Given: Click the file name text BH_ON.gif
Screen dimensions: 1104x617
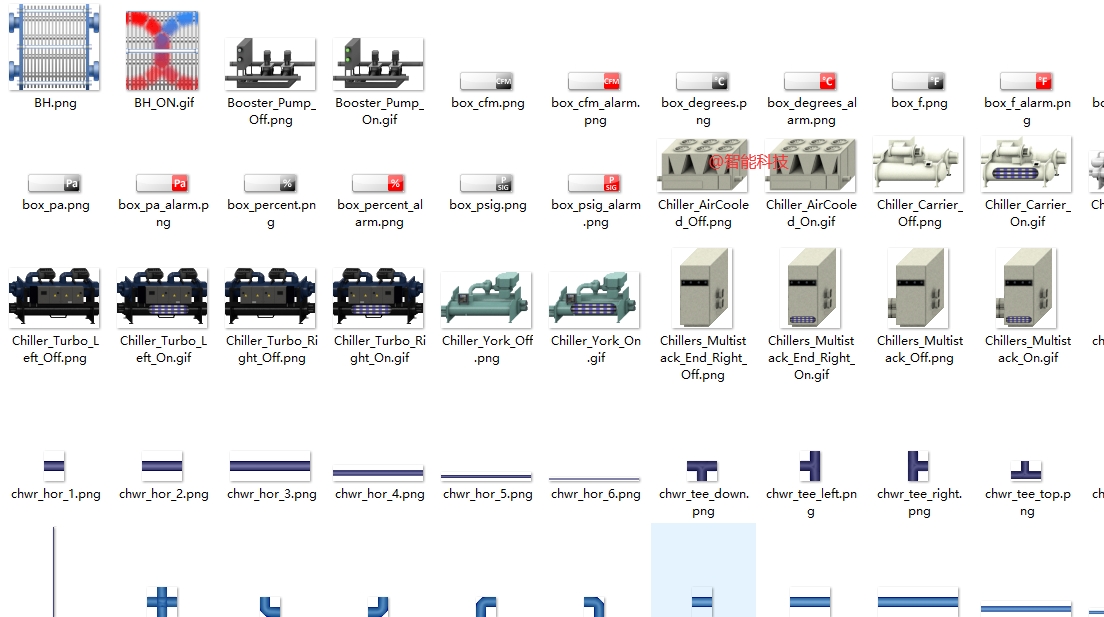Looking at the screenshot, I should [x=163, y=103].
